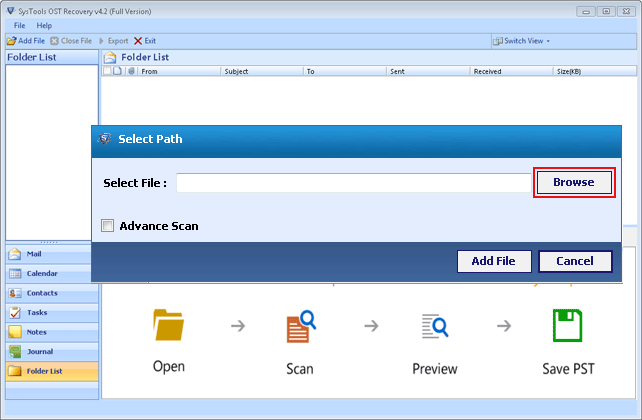Select the Journal icon in sidebar
Viewport: 642px width, 420px height.
pos(15,351)
